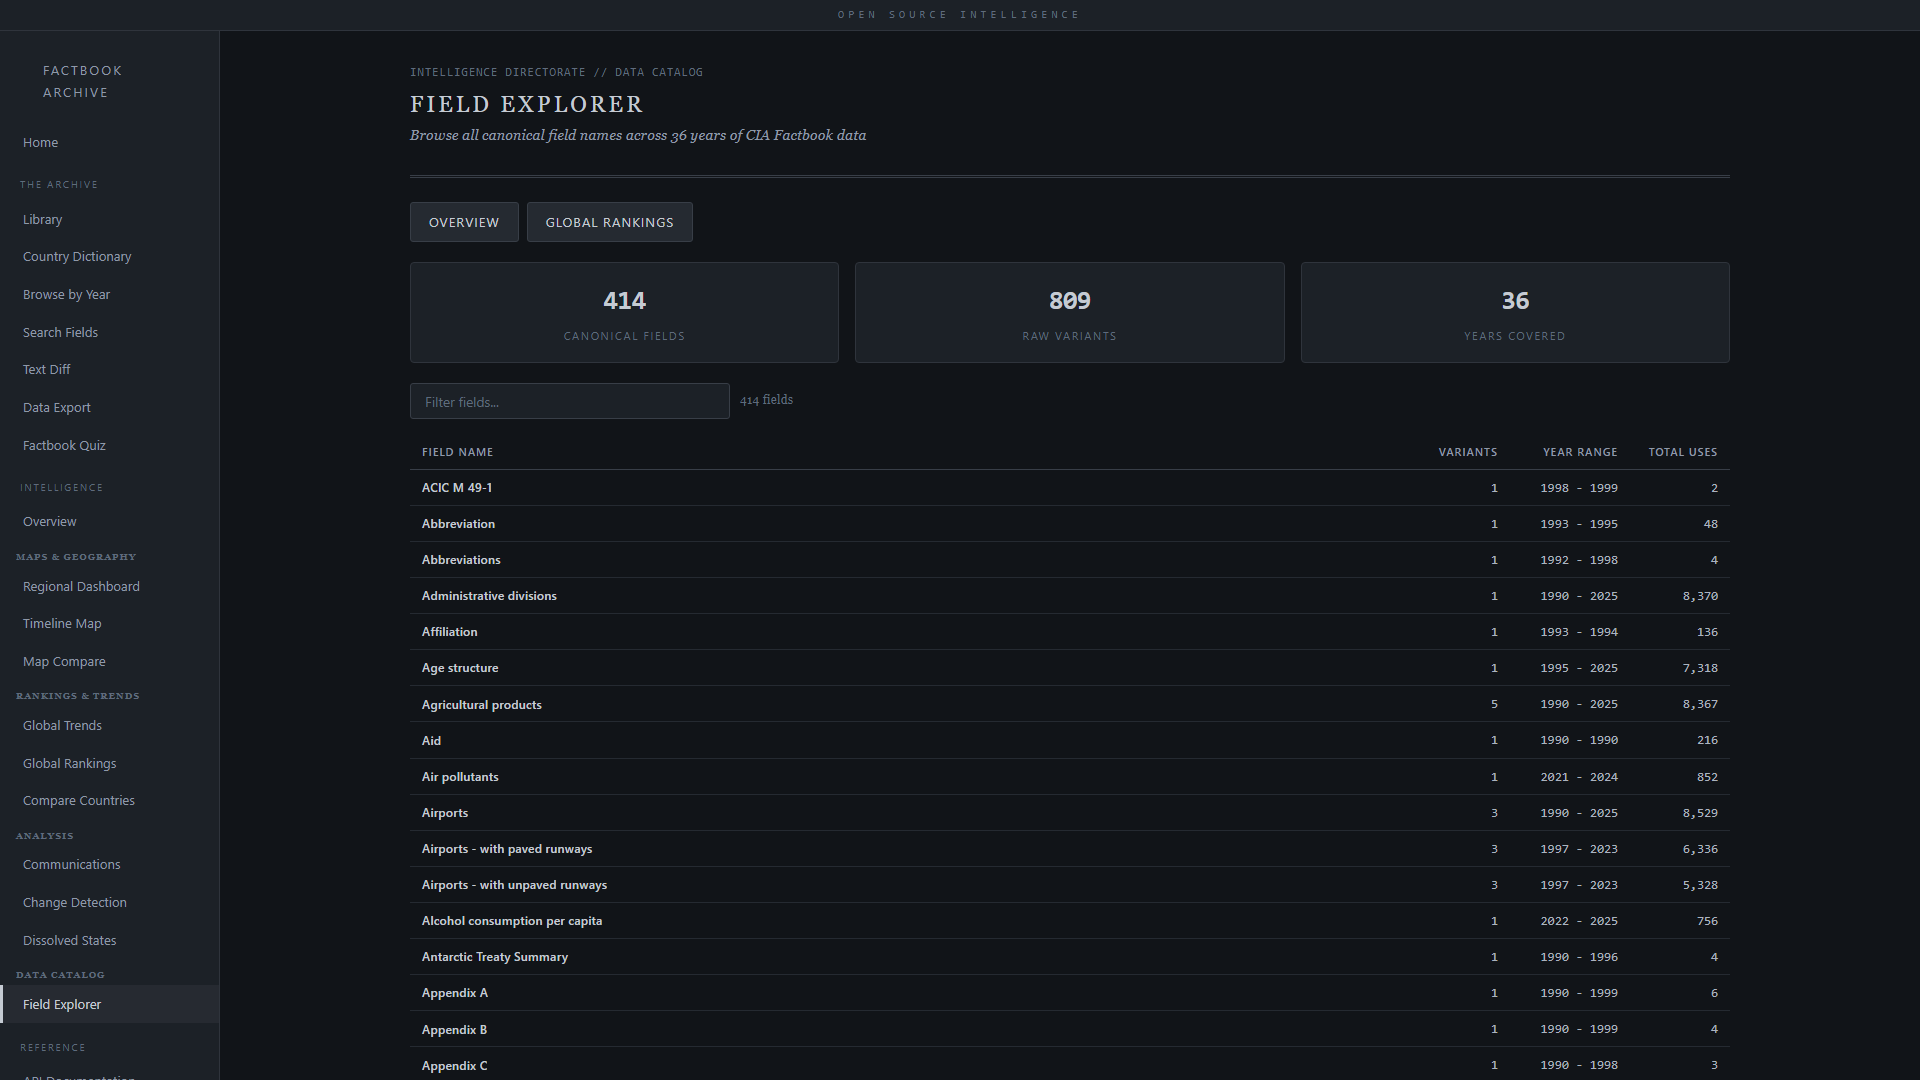Switch to the Overview tab
The image size is (1920, 1080).
(x=464, y=222)
